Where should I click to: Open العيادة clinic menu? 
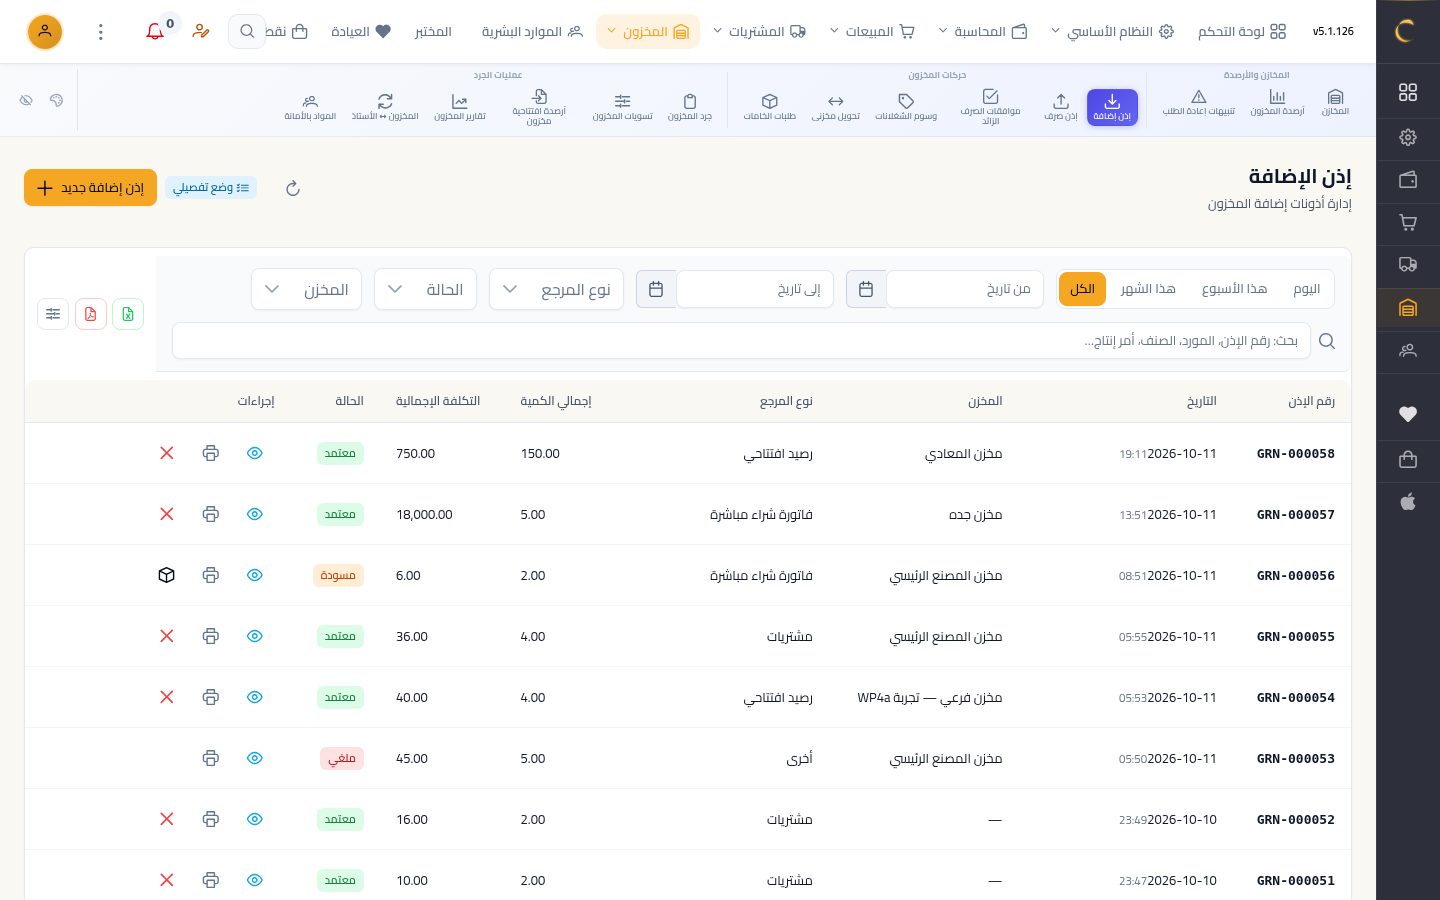361,32
